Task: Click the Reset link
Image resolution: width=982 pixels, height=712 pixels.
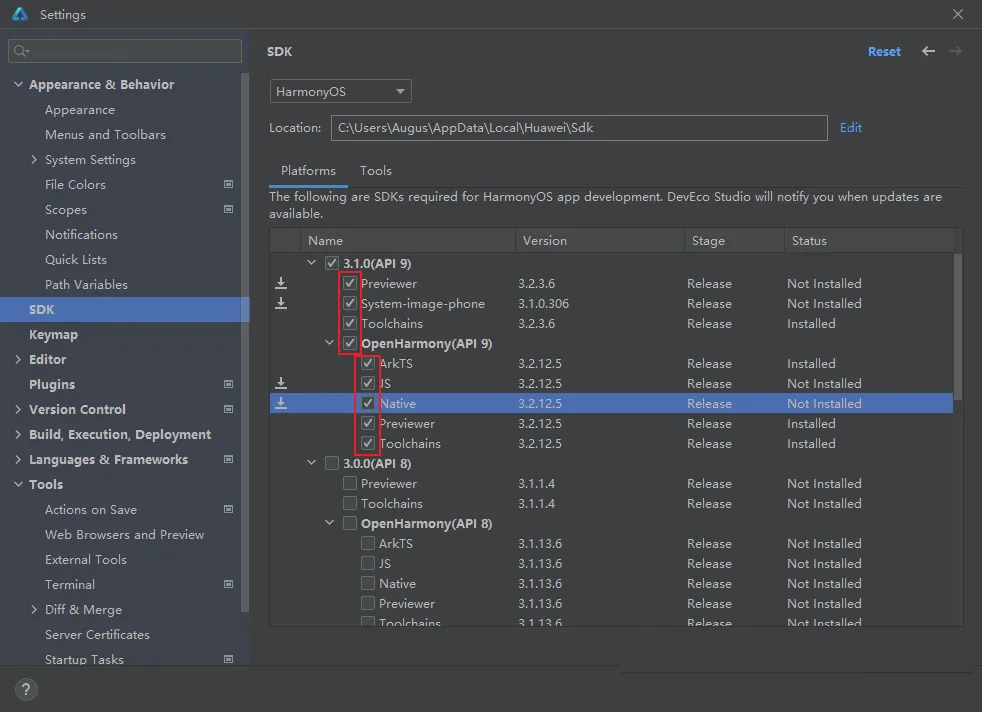Action: pyautogui.click(x=884, y=51)
